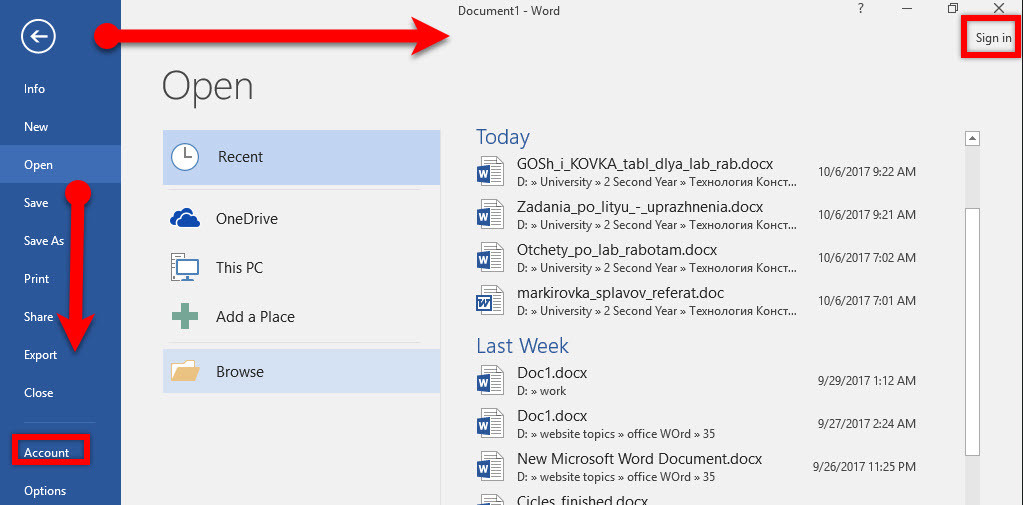Click the Browse button label
The width and height of the screenshot is (1023, 505).
(240, 372)
